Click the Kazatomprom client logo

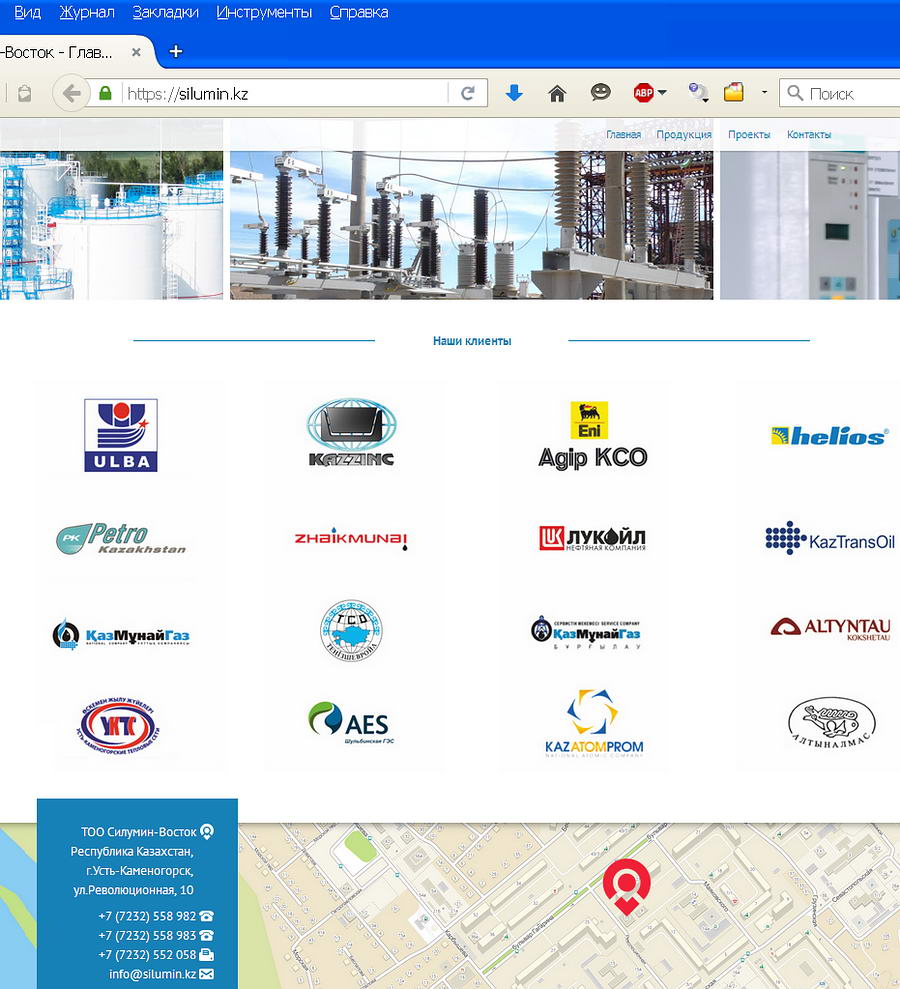(593, 723)
